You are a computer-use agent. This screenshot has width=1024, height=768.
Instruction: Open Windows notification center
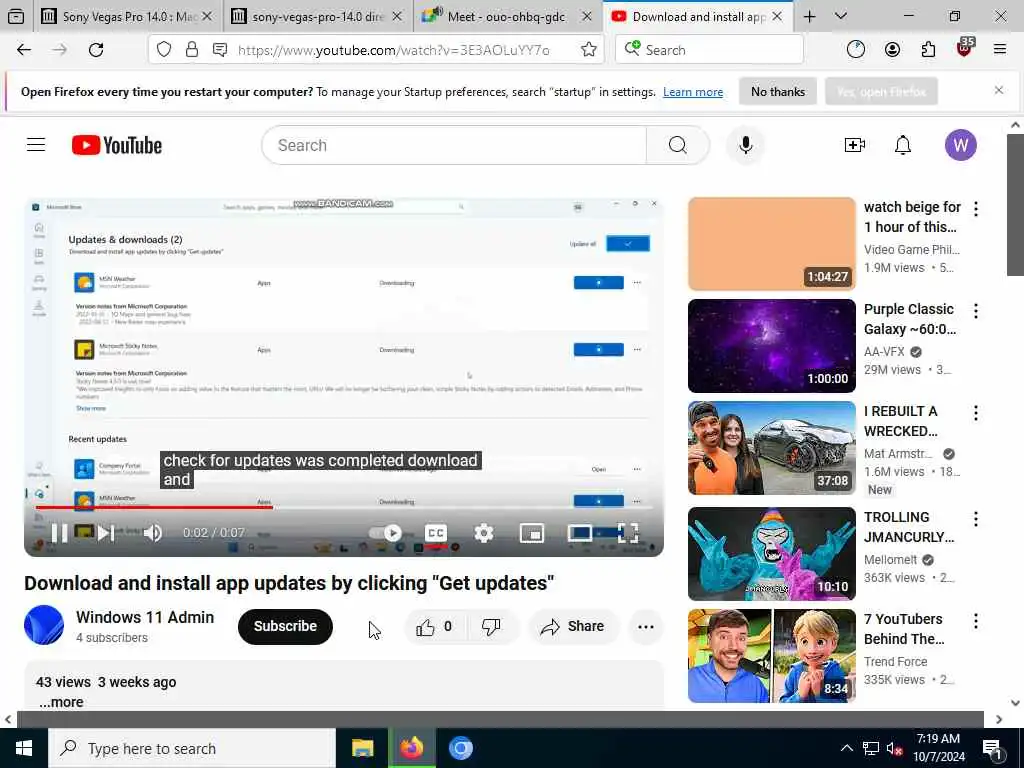(x=993, y=750)
